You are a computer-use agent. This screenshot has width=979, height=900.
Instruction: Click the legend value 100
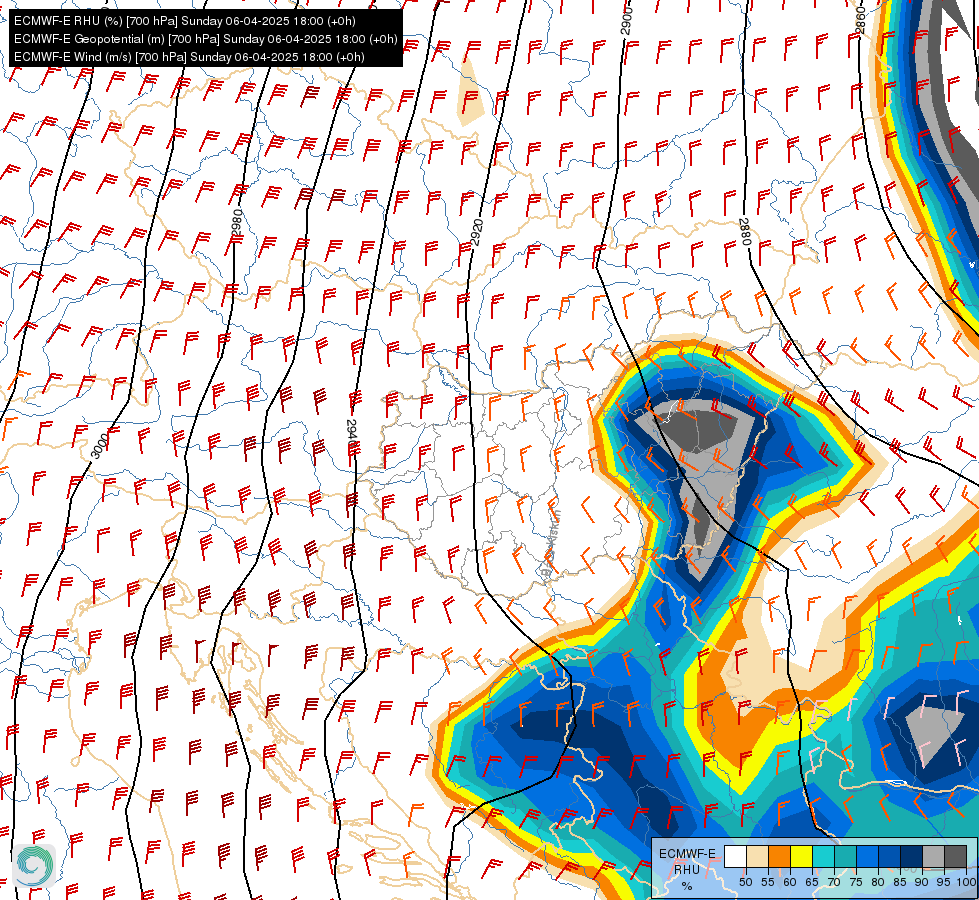(966, 882)
